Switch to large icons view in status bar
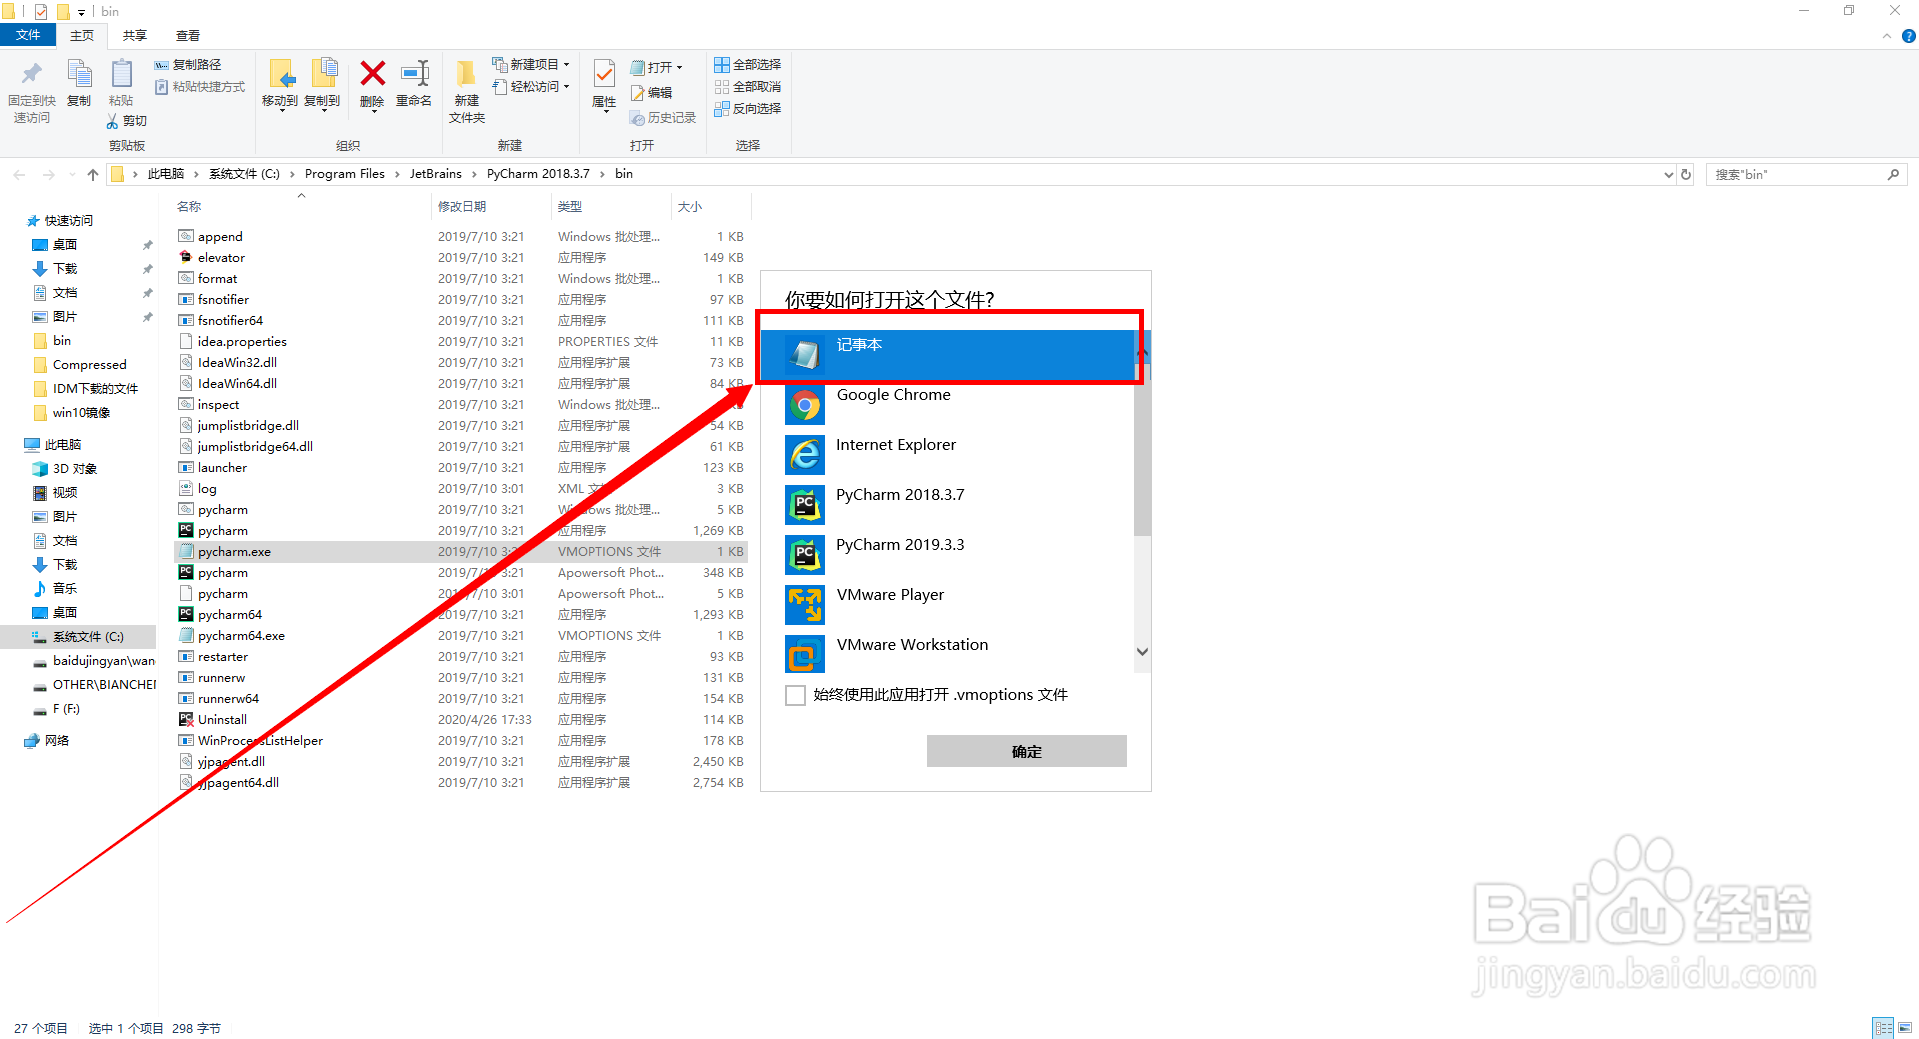The width and height of the screenshot is (1919, 1039). pyautogui.click(x=1904, y=1028)
